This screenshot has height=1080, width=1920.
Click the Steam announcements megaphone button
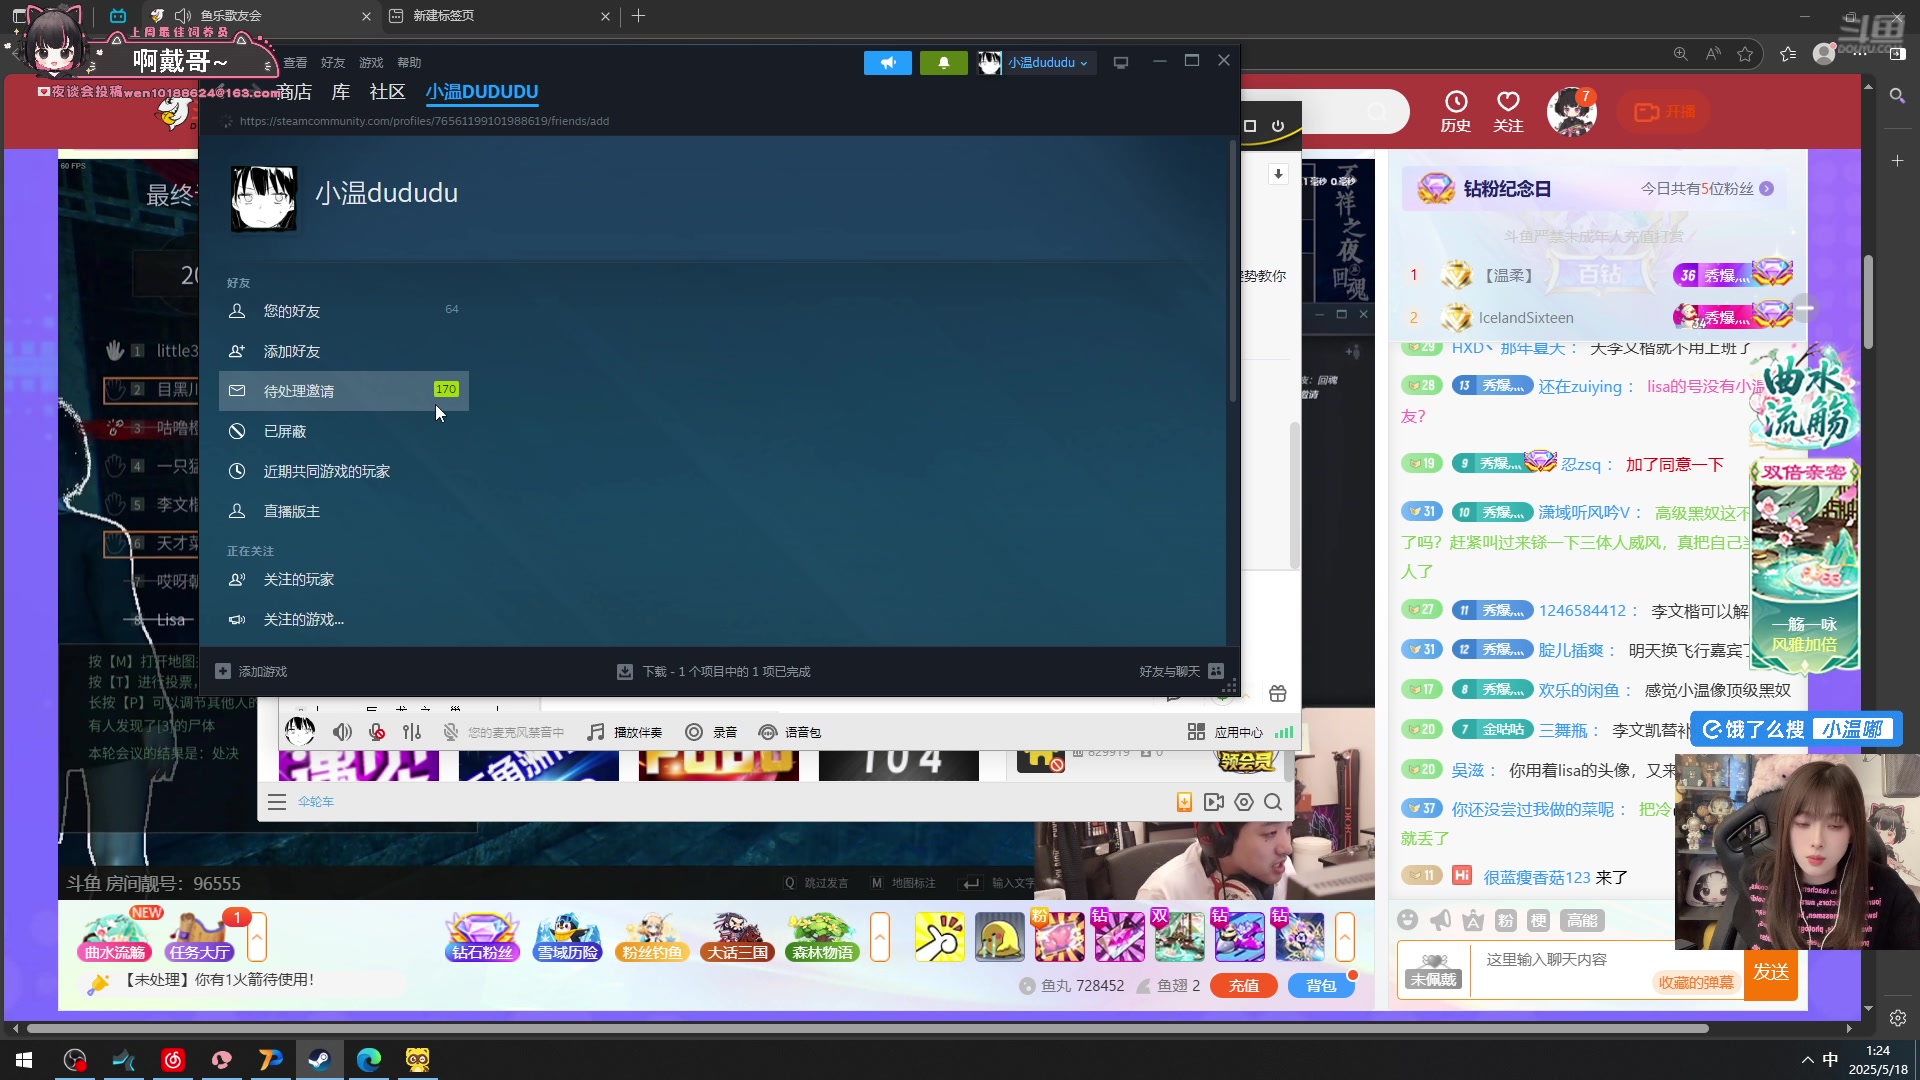888,63
